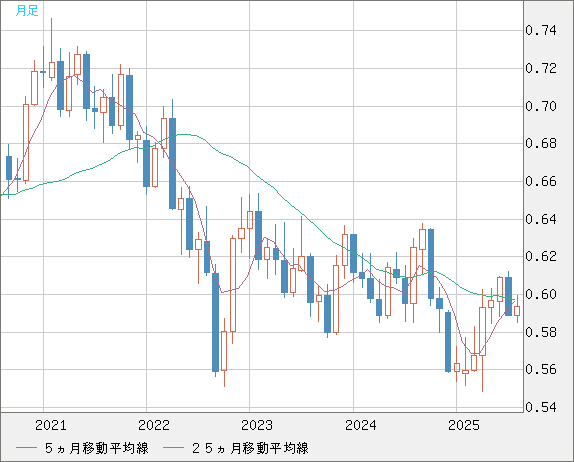
Task: Click the 2025 year label
Action: pyautogui.click(x=464, y=425)
